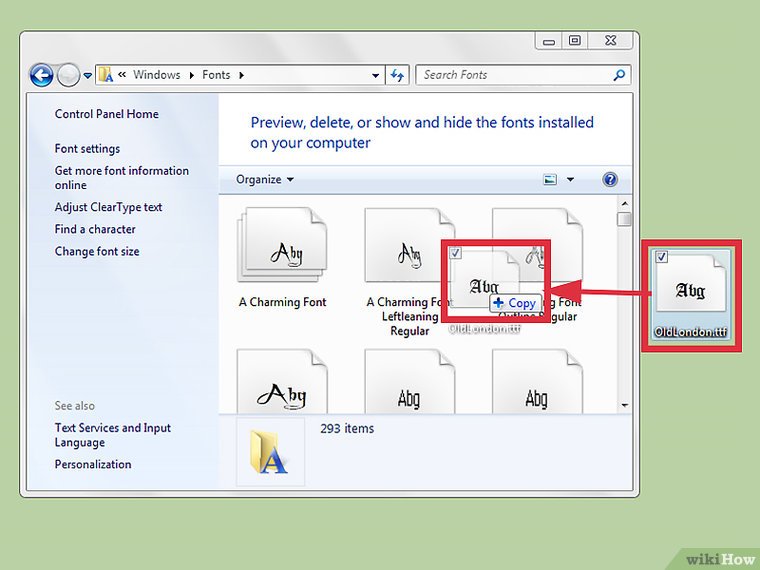This screenshot has height=570, width=760.
Task: Open the address bar history dropdown
Action: (x=376, y=75)
